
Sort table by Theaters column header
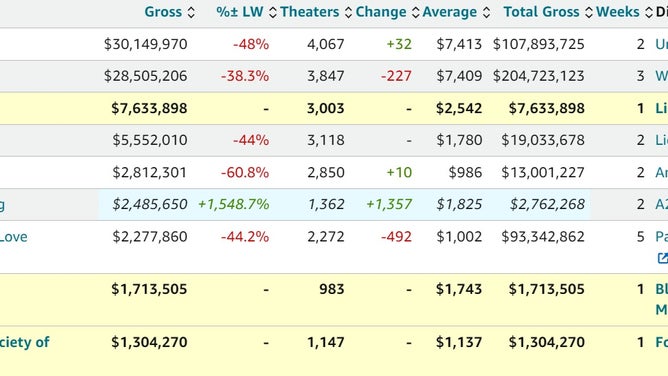pos(310,12)
